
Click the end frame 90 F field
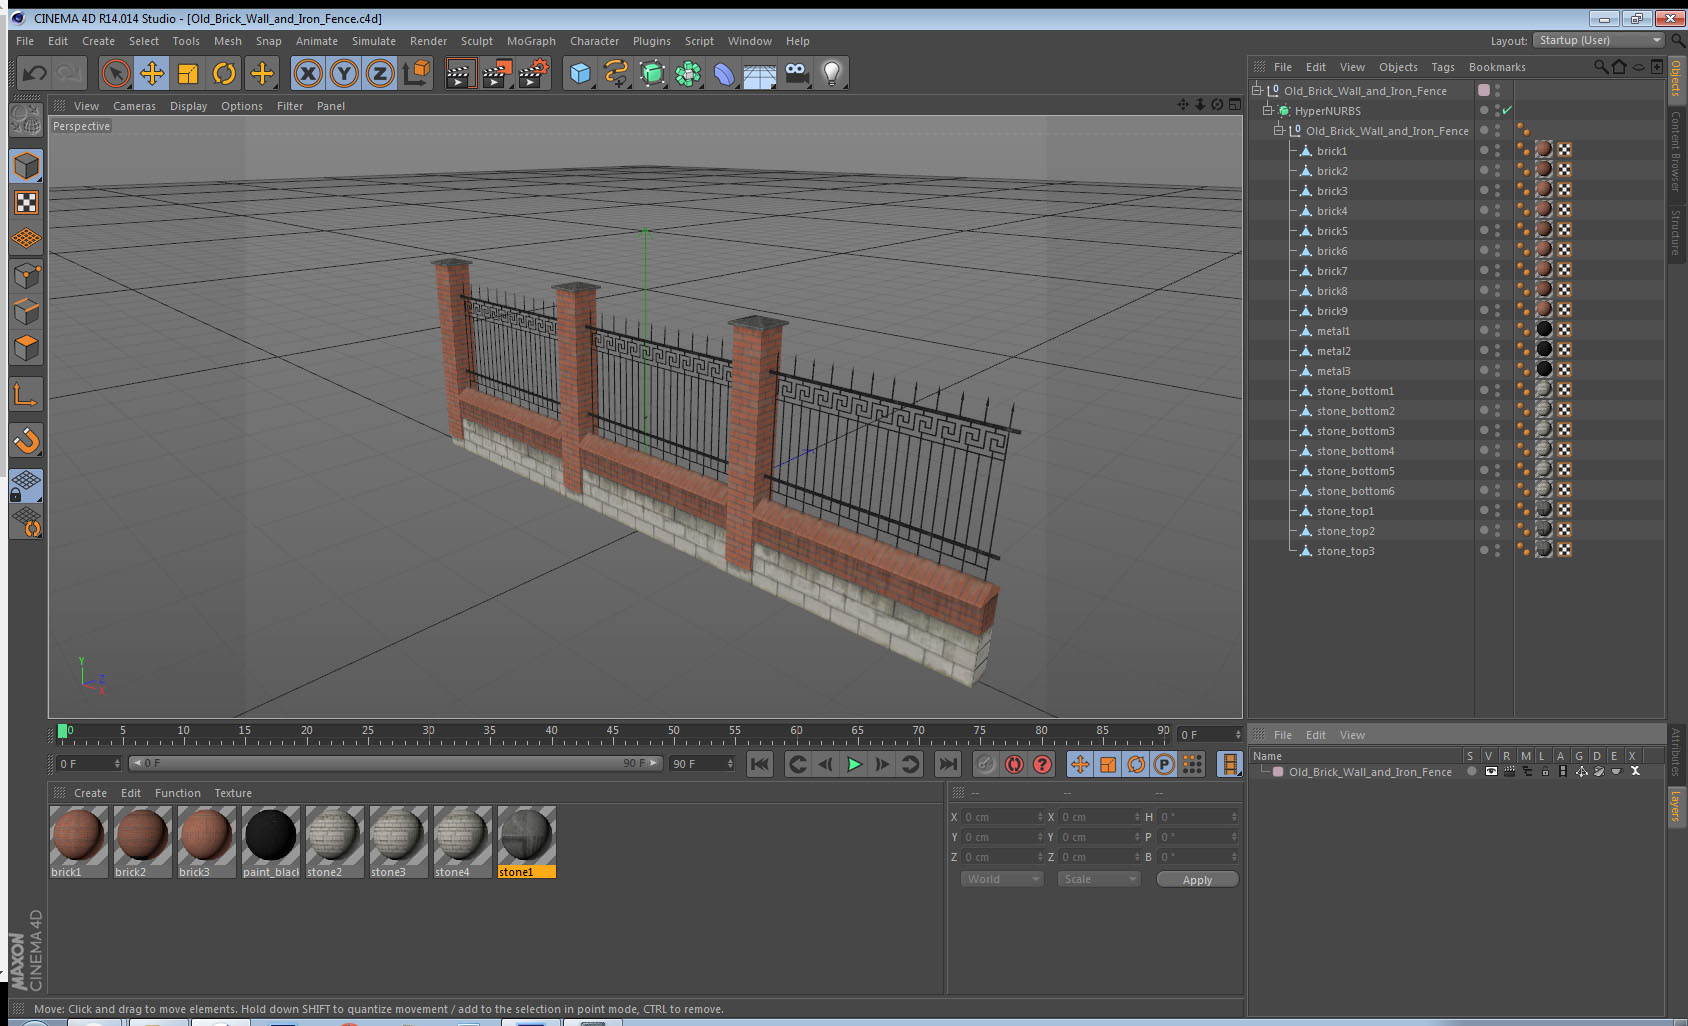(x=703, y=764)
